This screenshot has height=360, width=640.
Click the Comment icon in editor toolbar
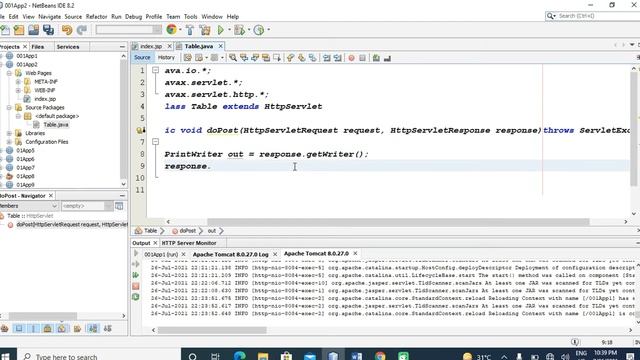[x=376, y=58]
